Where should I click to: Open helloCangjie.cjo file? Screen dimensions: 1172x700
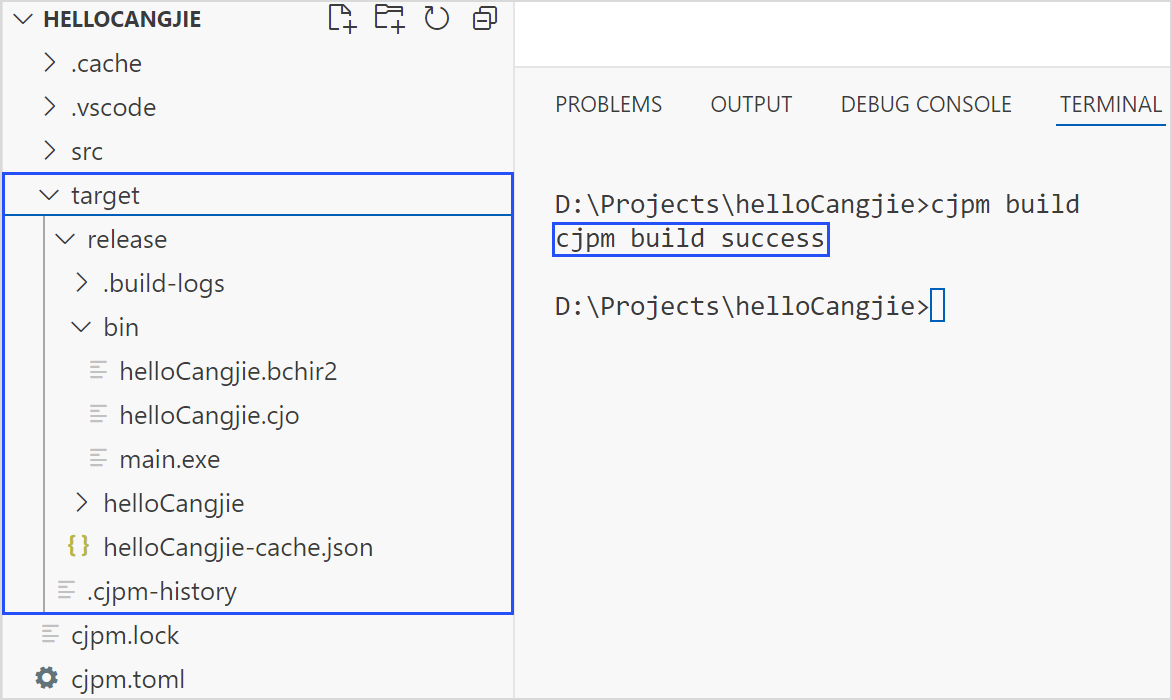click(x=209, y=415)
